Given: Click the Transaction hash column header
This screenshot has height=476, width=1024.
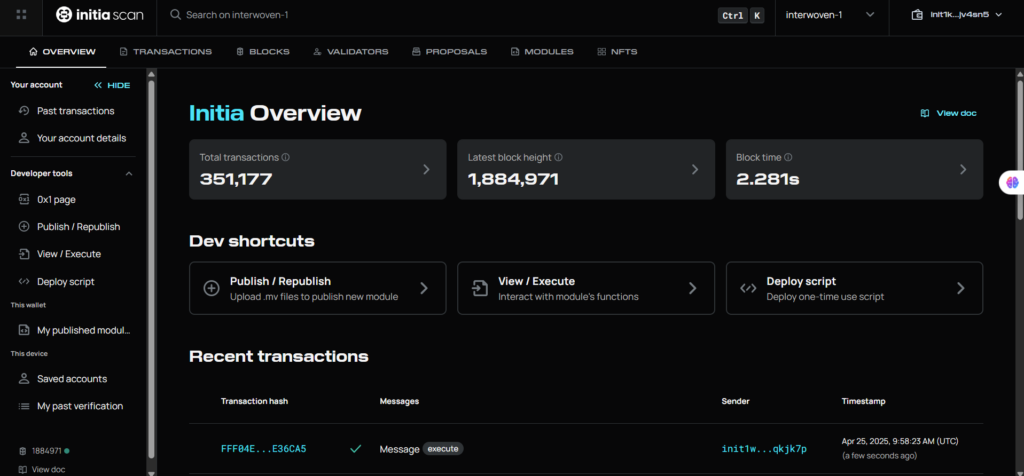Looking at the screenshot, I should coord(254,401).
